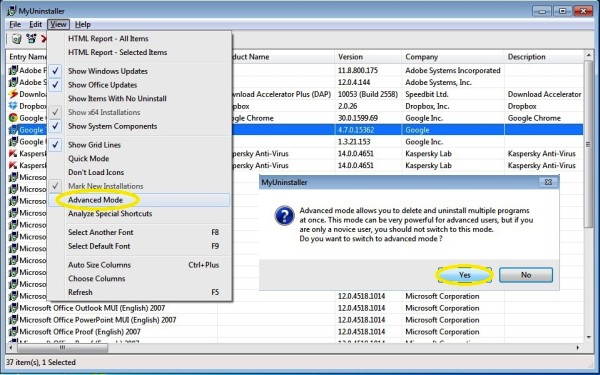Open Choose Columns from menu
The image size is (600, 375).
click(140, 279)
